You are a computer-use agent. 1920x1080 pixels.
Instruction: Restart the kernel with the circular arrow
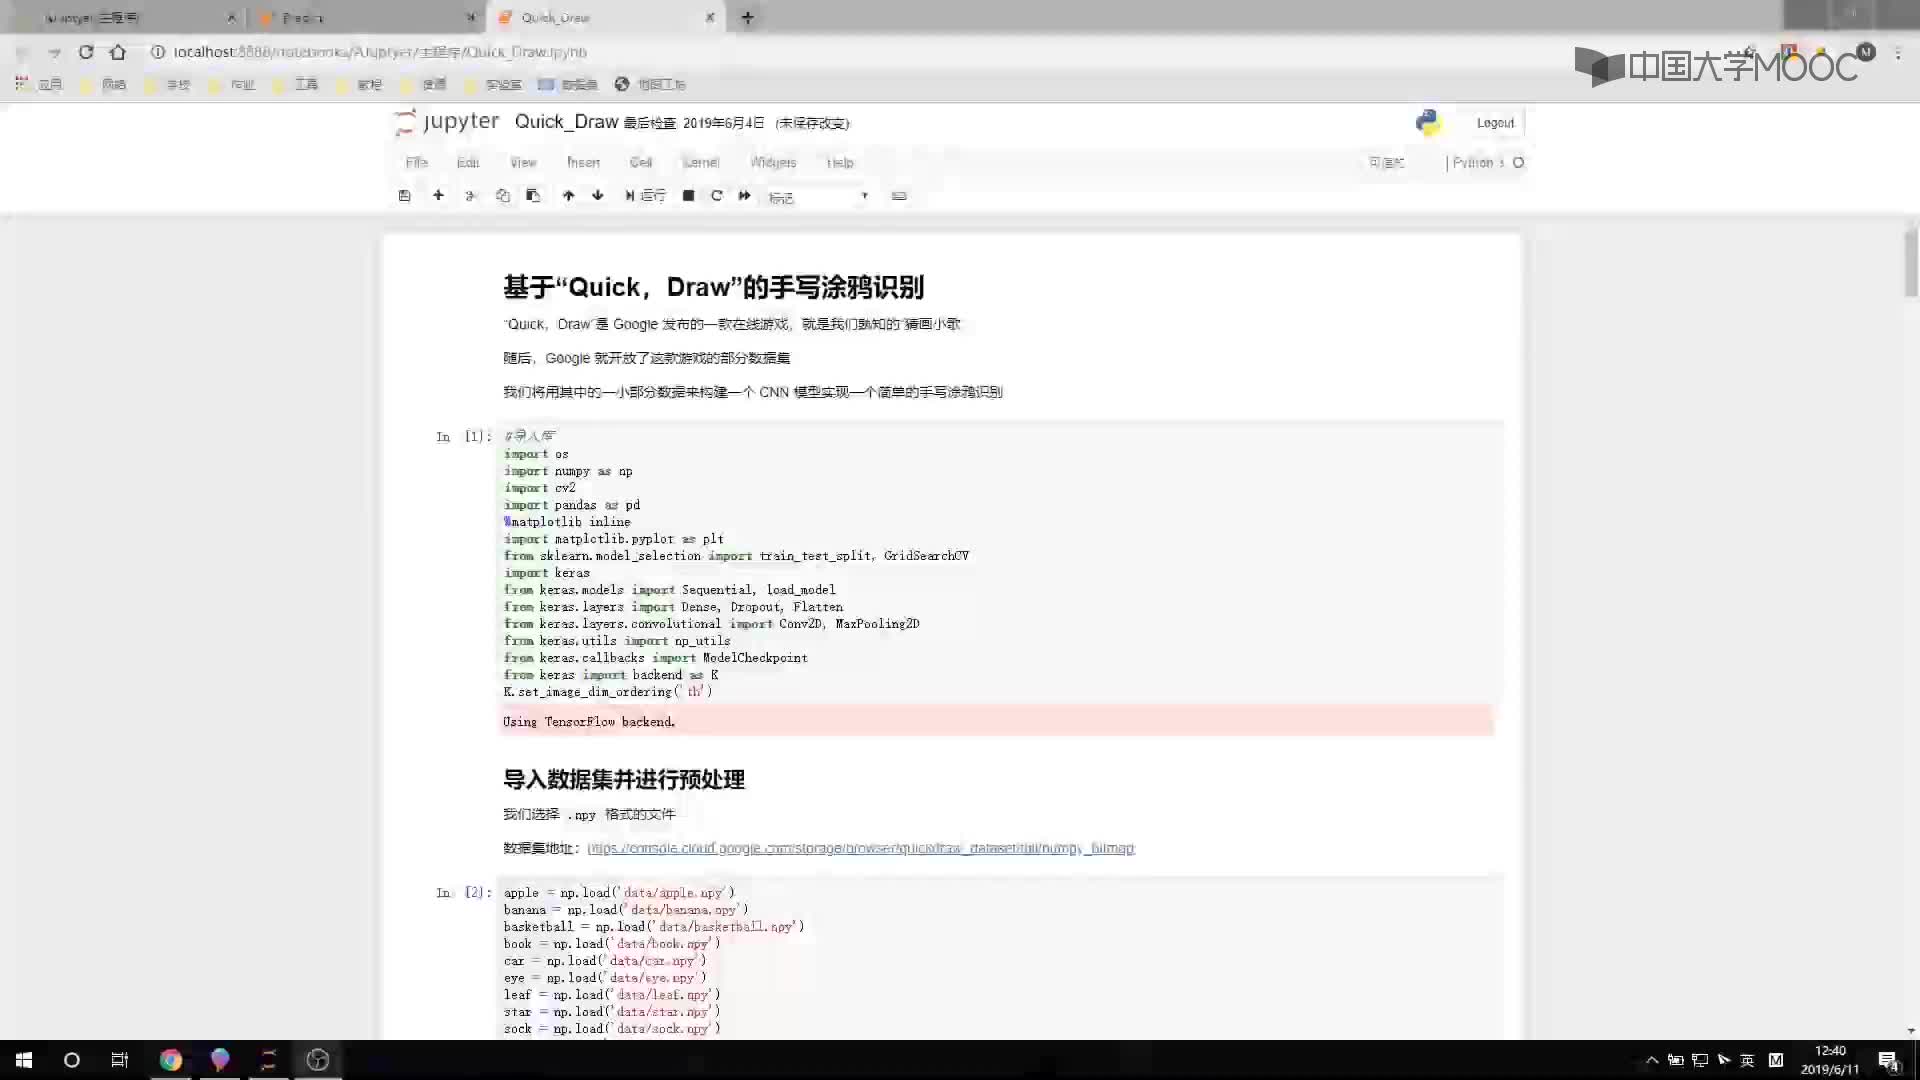pos(716,196)
